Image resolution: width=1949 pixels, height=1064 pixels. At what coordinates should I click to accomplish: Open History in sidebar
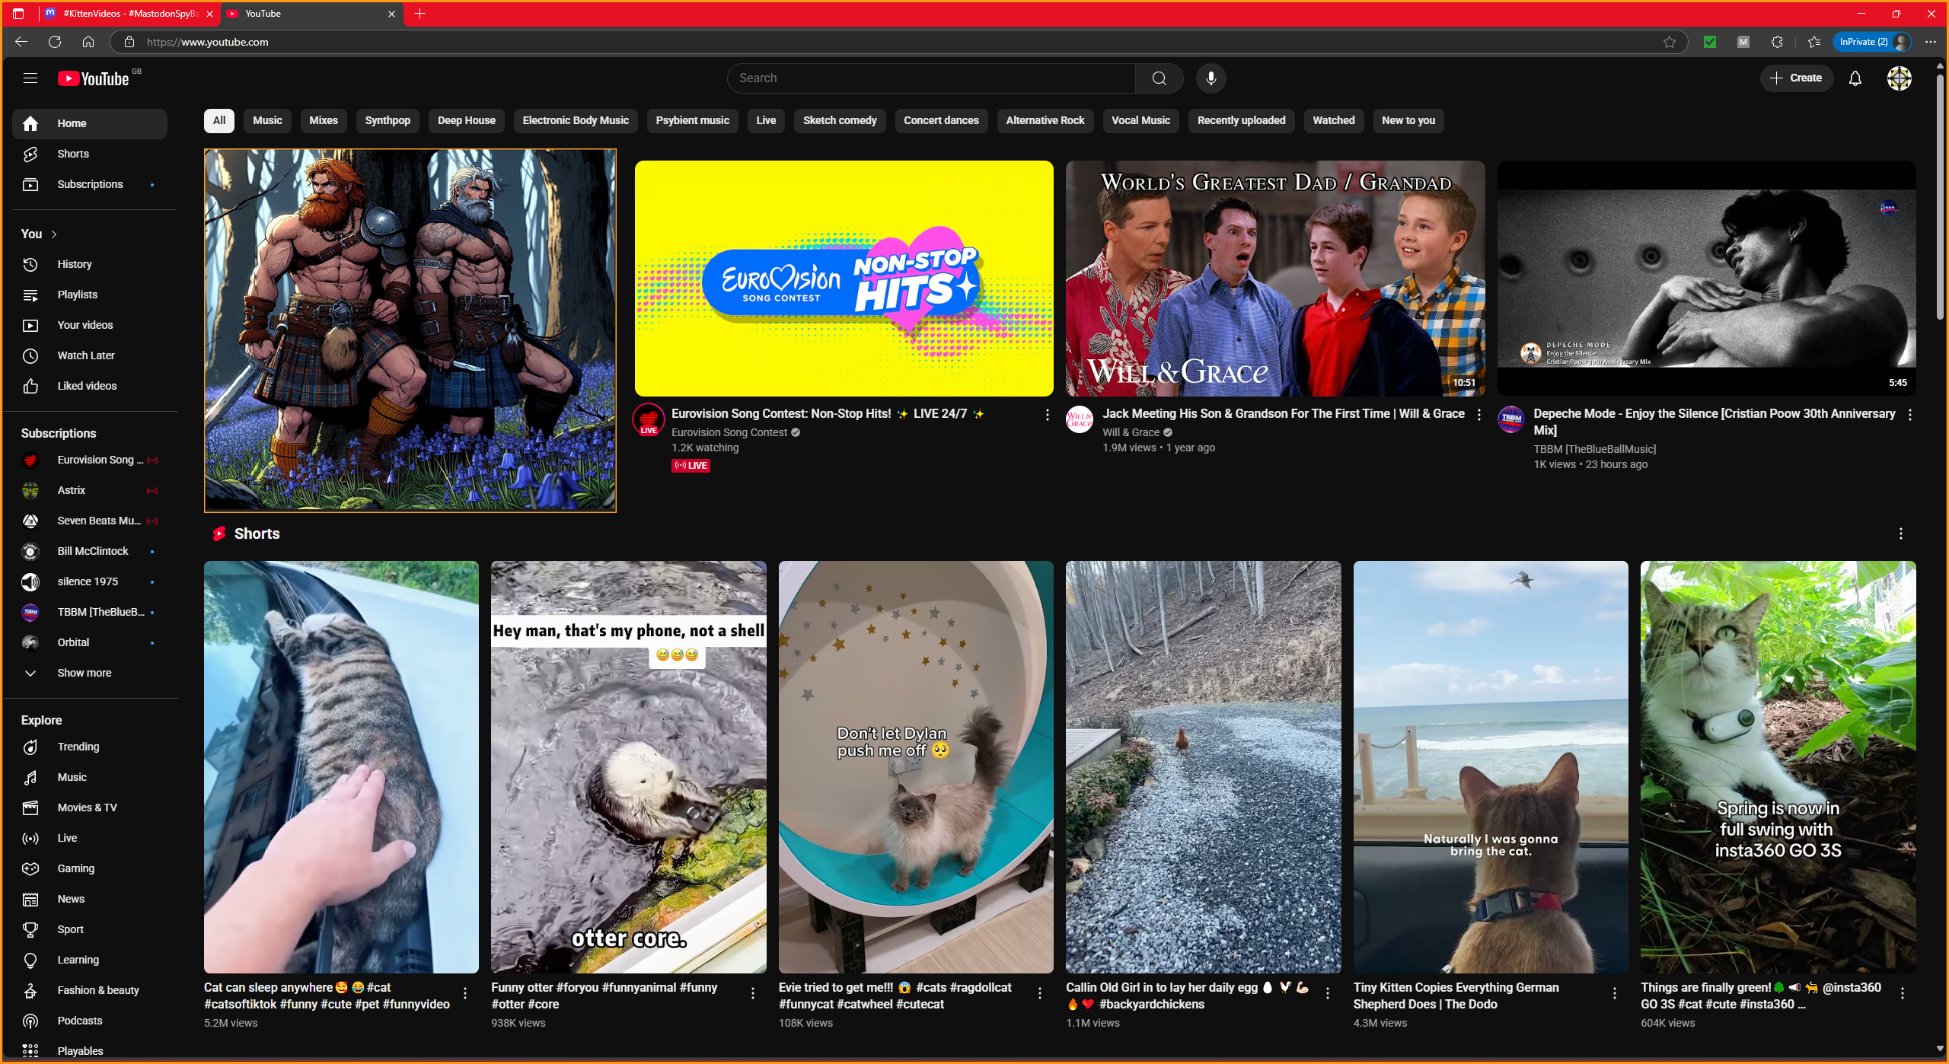(x=89, y=264)
